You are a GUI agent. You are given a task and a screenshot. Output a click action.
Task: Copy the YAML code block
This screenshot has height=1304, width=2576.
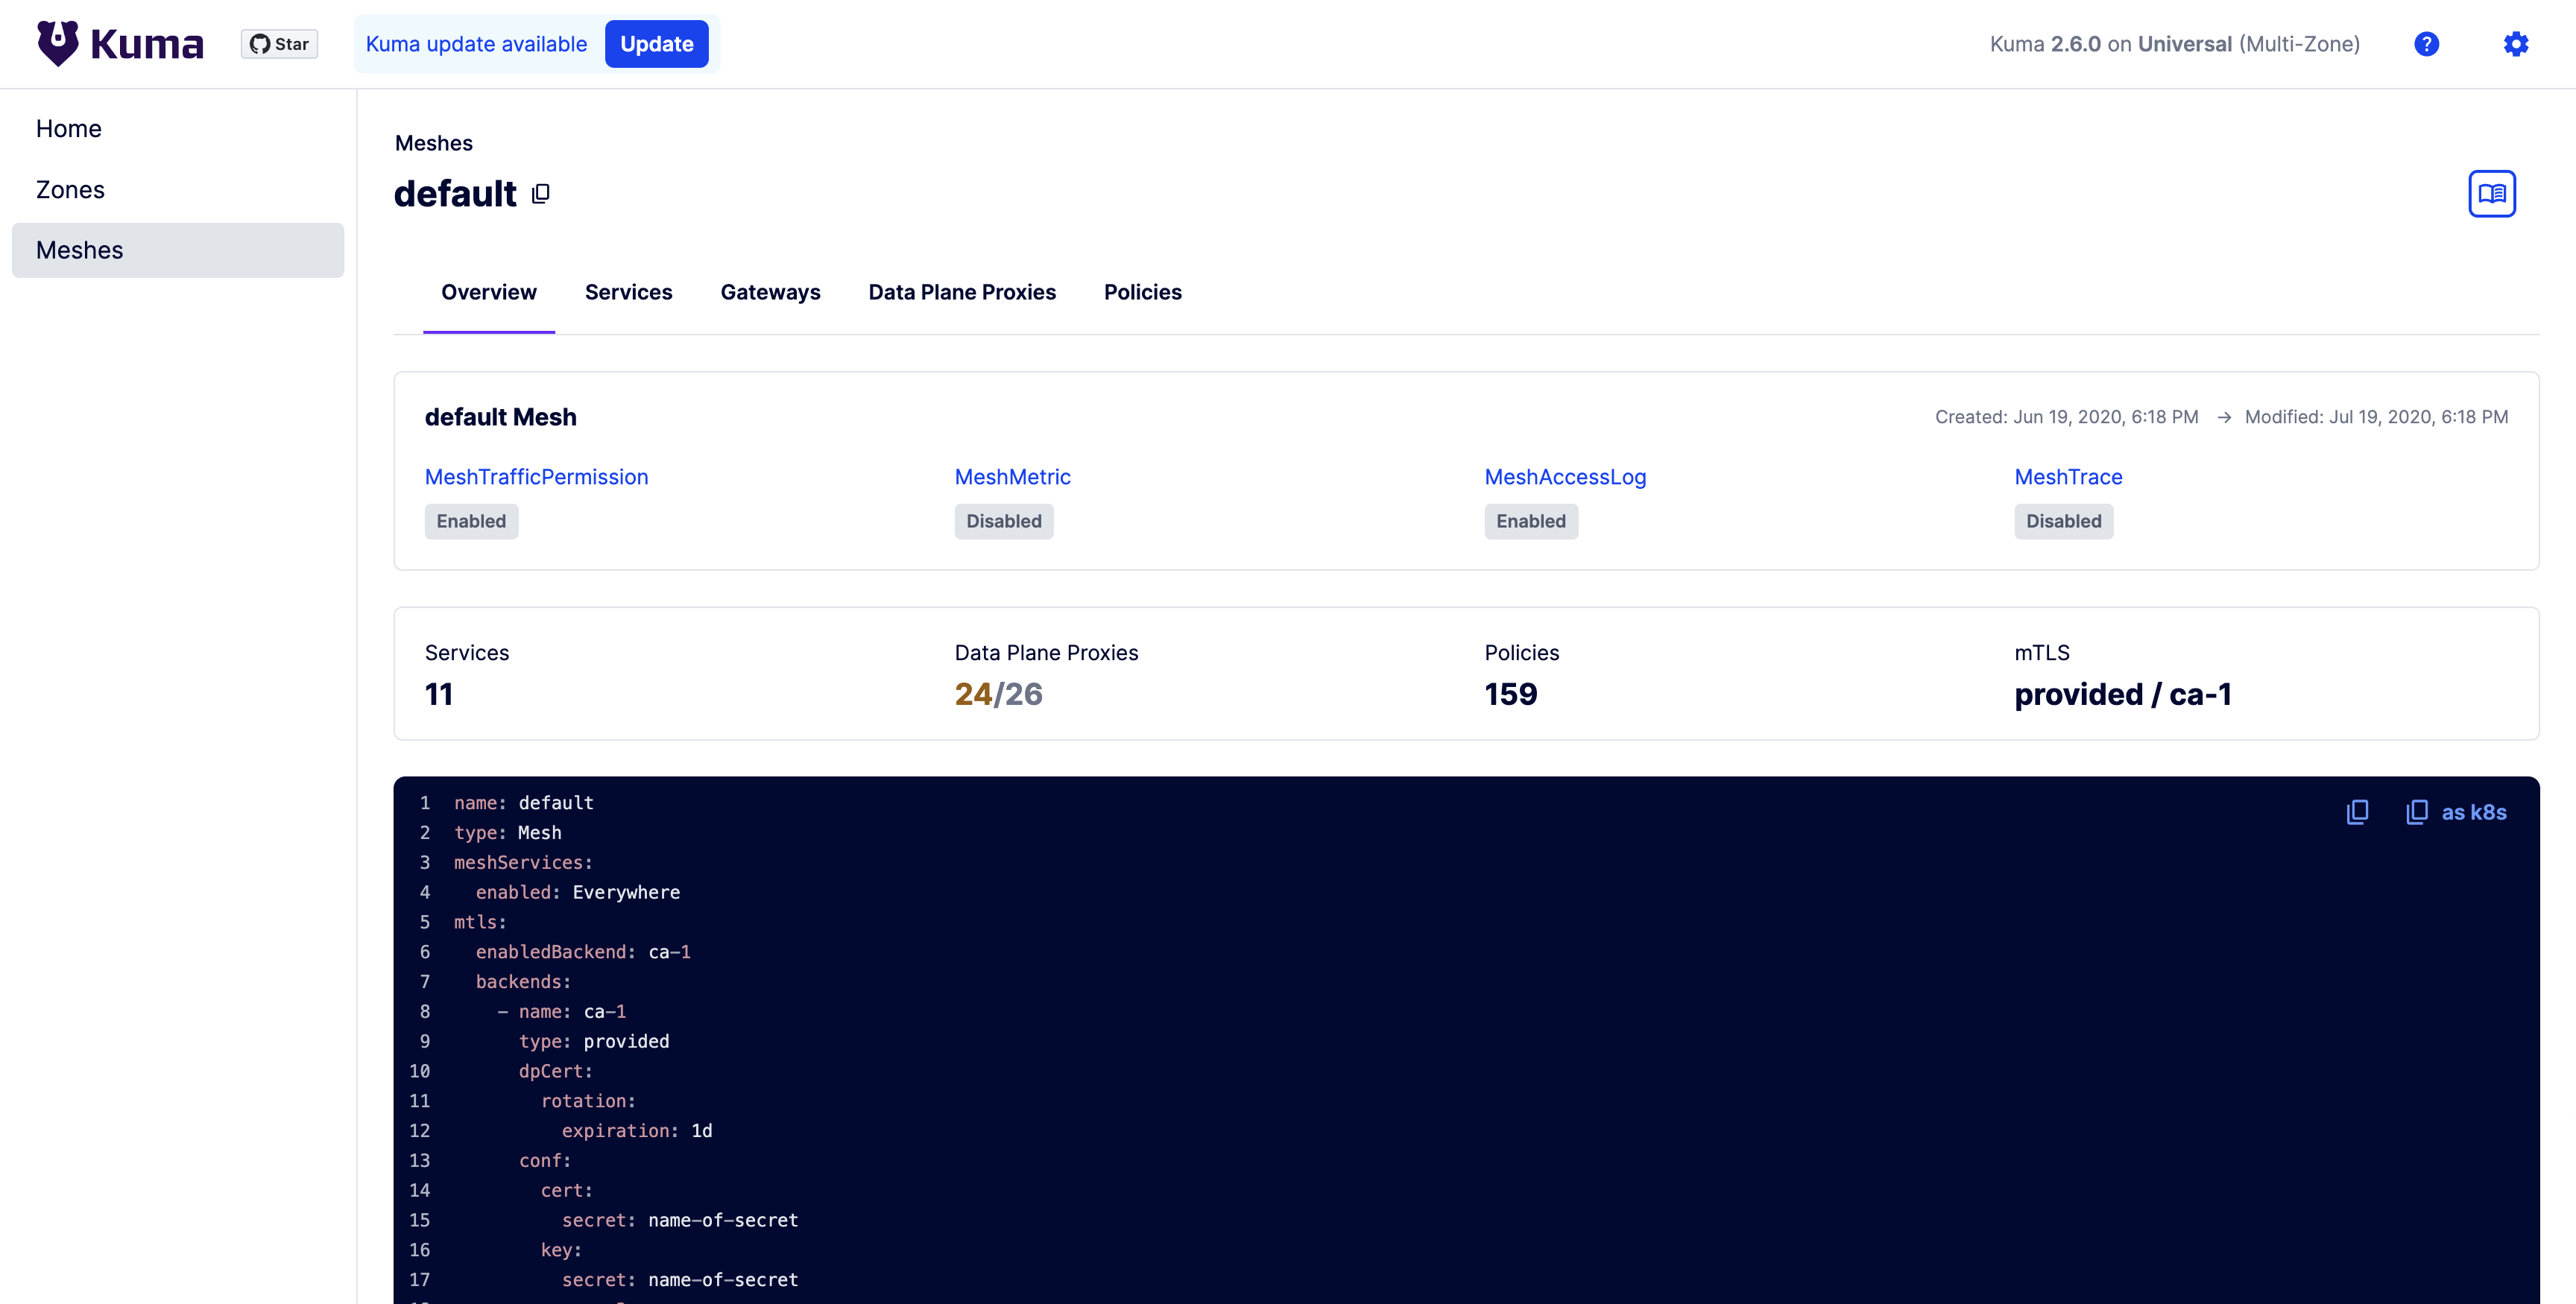click(2358, 812)
